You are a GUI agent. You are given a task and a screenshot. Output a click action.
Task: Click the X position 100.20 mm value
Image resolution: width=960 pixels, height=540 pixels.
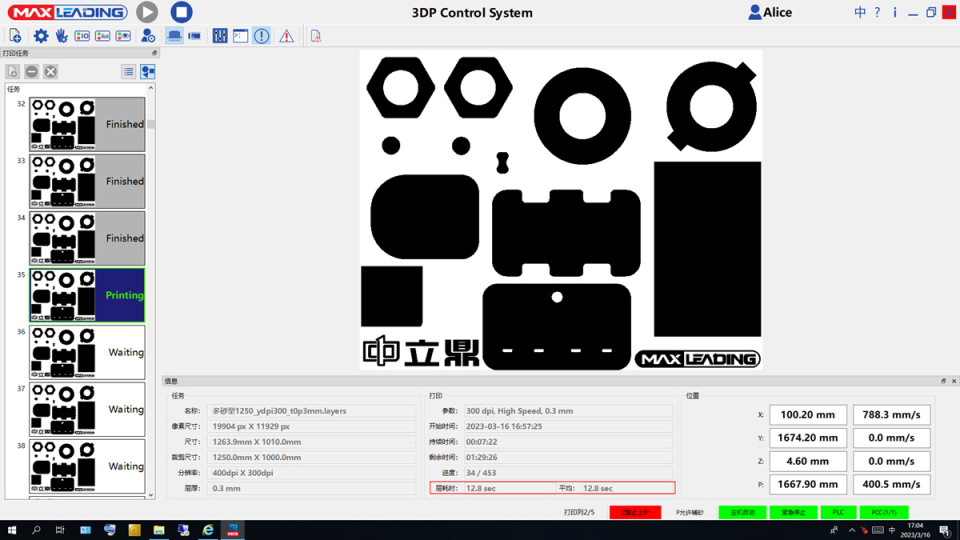[x=808, y=414]
